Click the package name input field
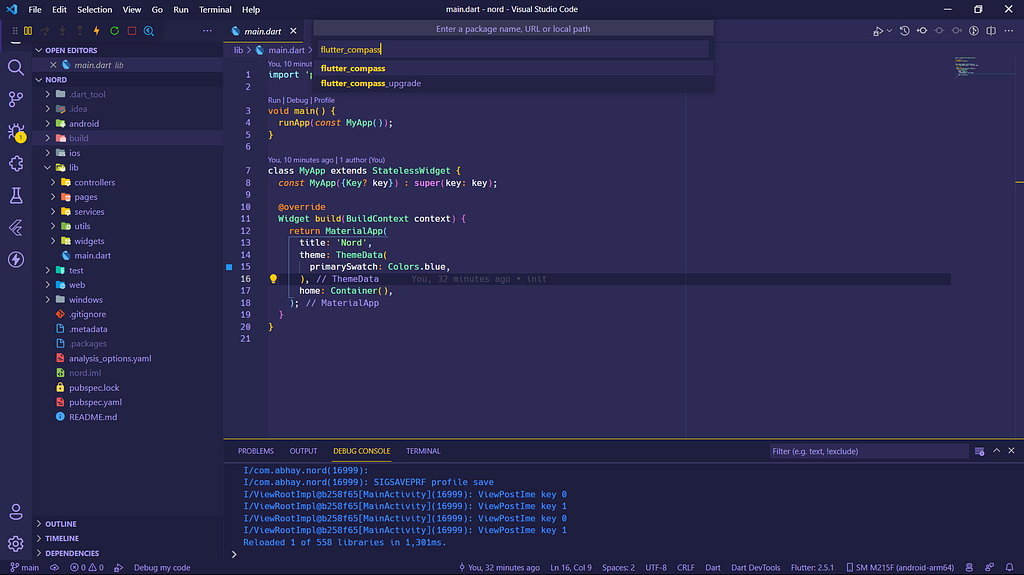The width and height of the screenshot is (1024, 575). tap(513, 50)
